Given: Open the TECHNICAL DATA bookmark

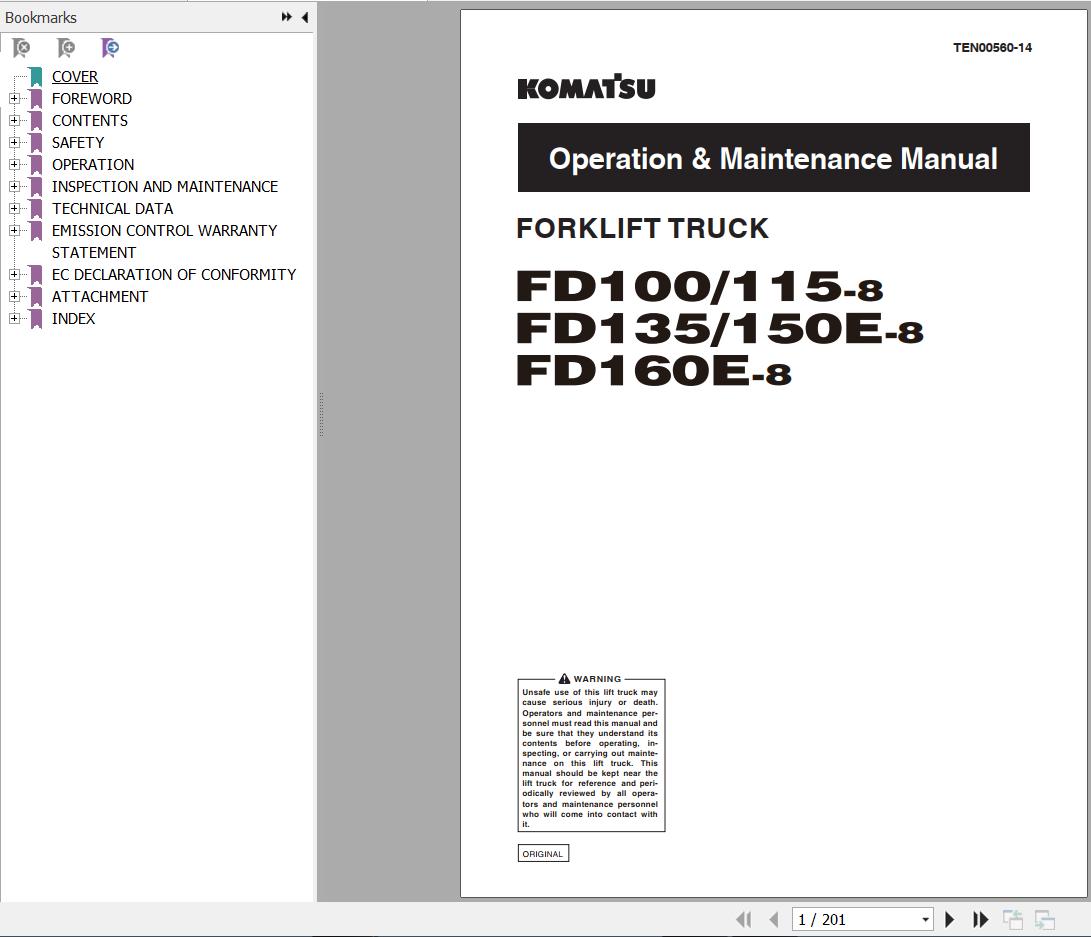Looking at the screenshot, I should [113, 209].
